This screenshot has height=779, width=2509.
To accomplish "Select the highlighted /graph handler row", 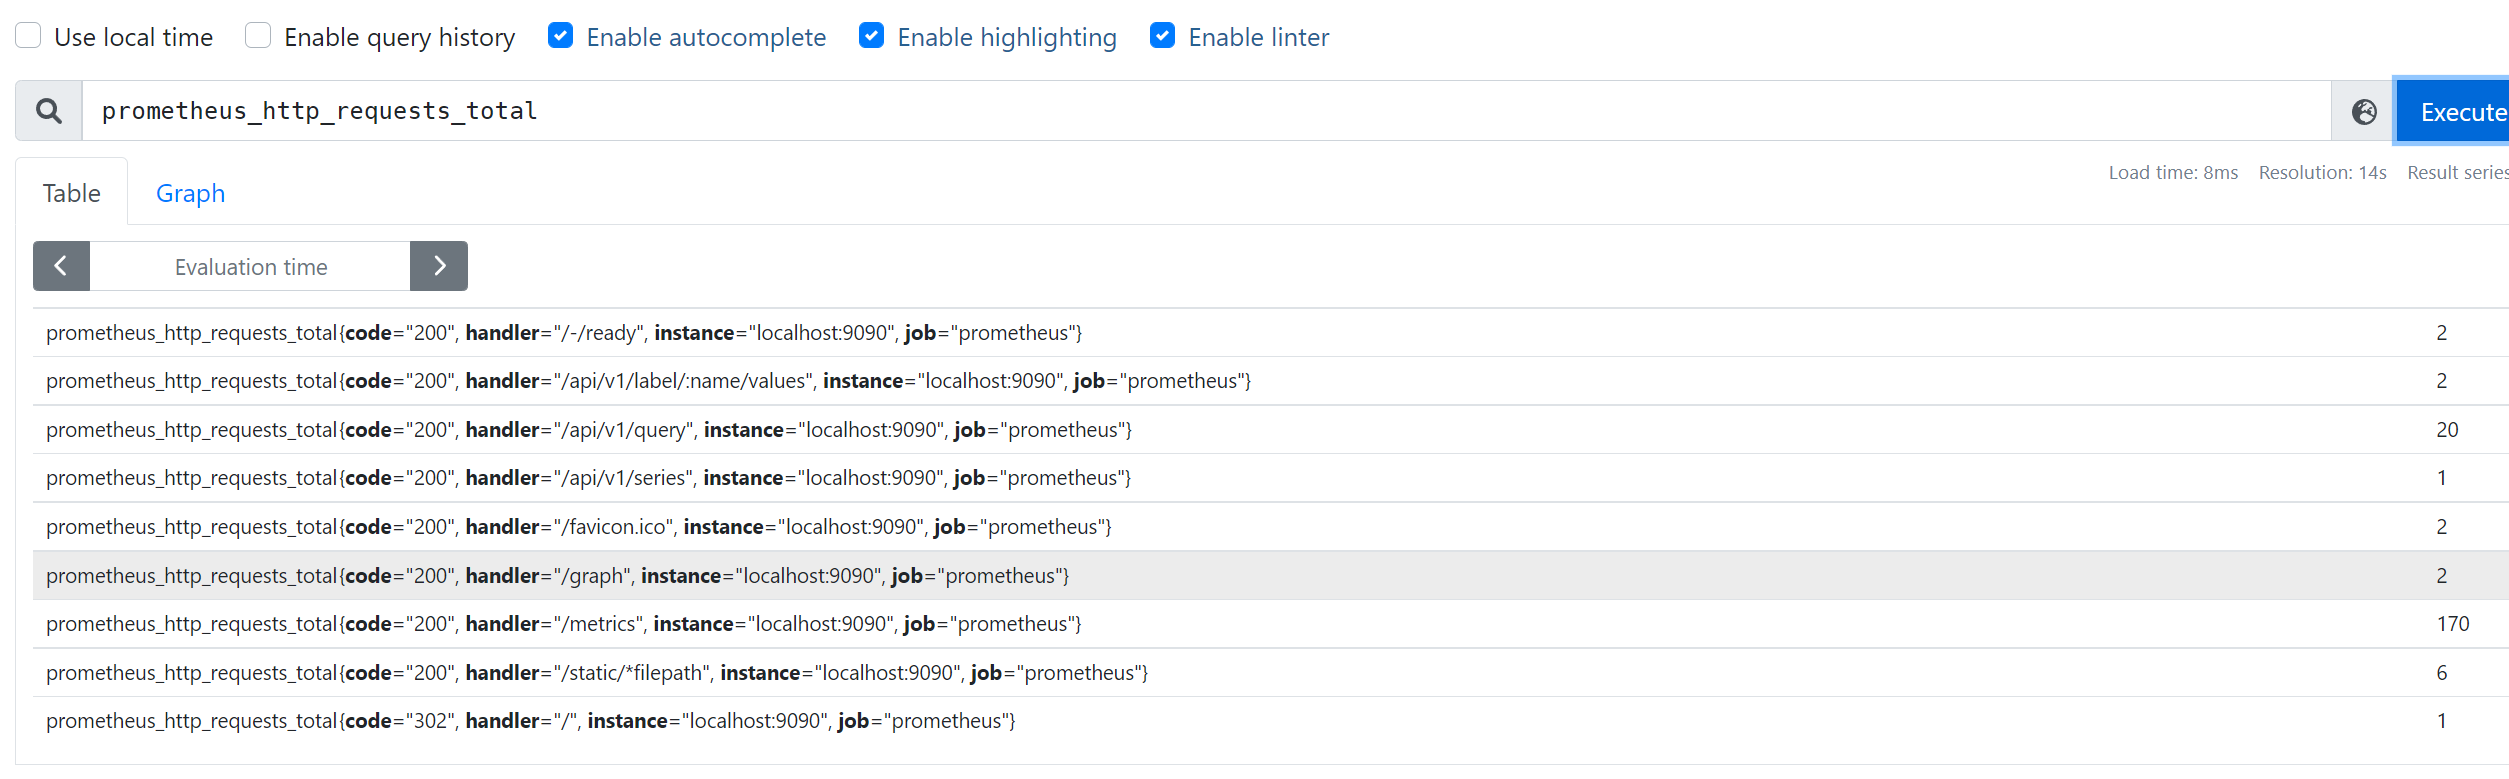I will click(1271, 576).
